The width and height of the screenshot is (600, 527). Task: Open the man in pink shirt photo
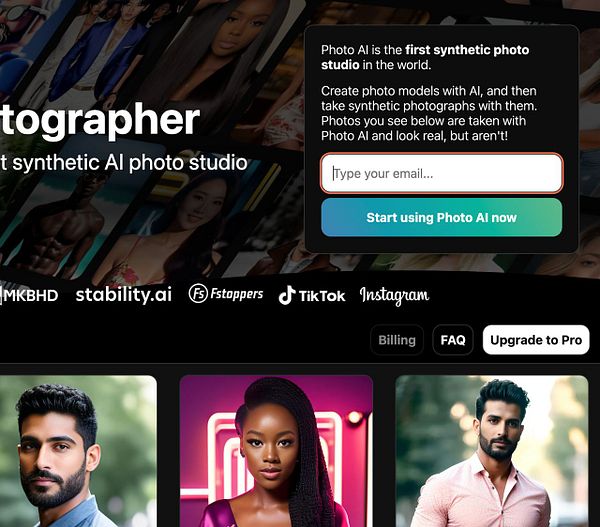click(492, 451)
